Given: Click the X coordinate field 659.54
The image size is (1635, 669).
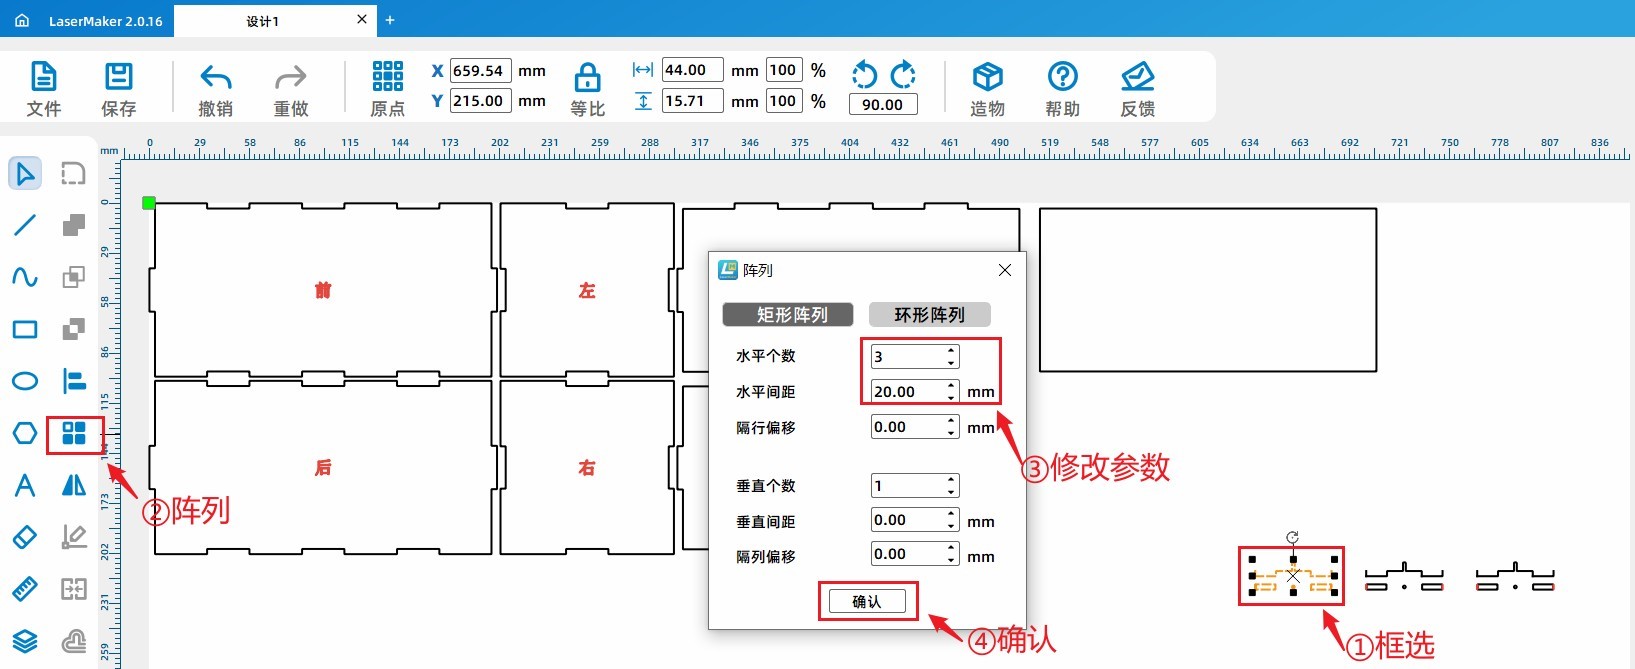Looking at the screenshot, I should [480, 71].
